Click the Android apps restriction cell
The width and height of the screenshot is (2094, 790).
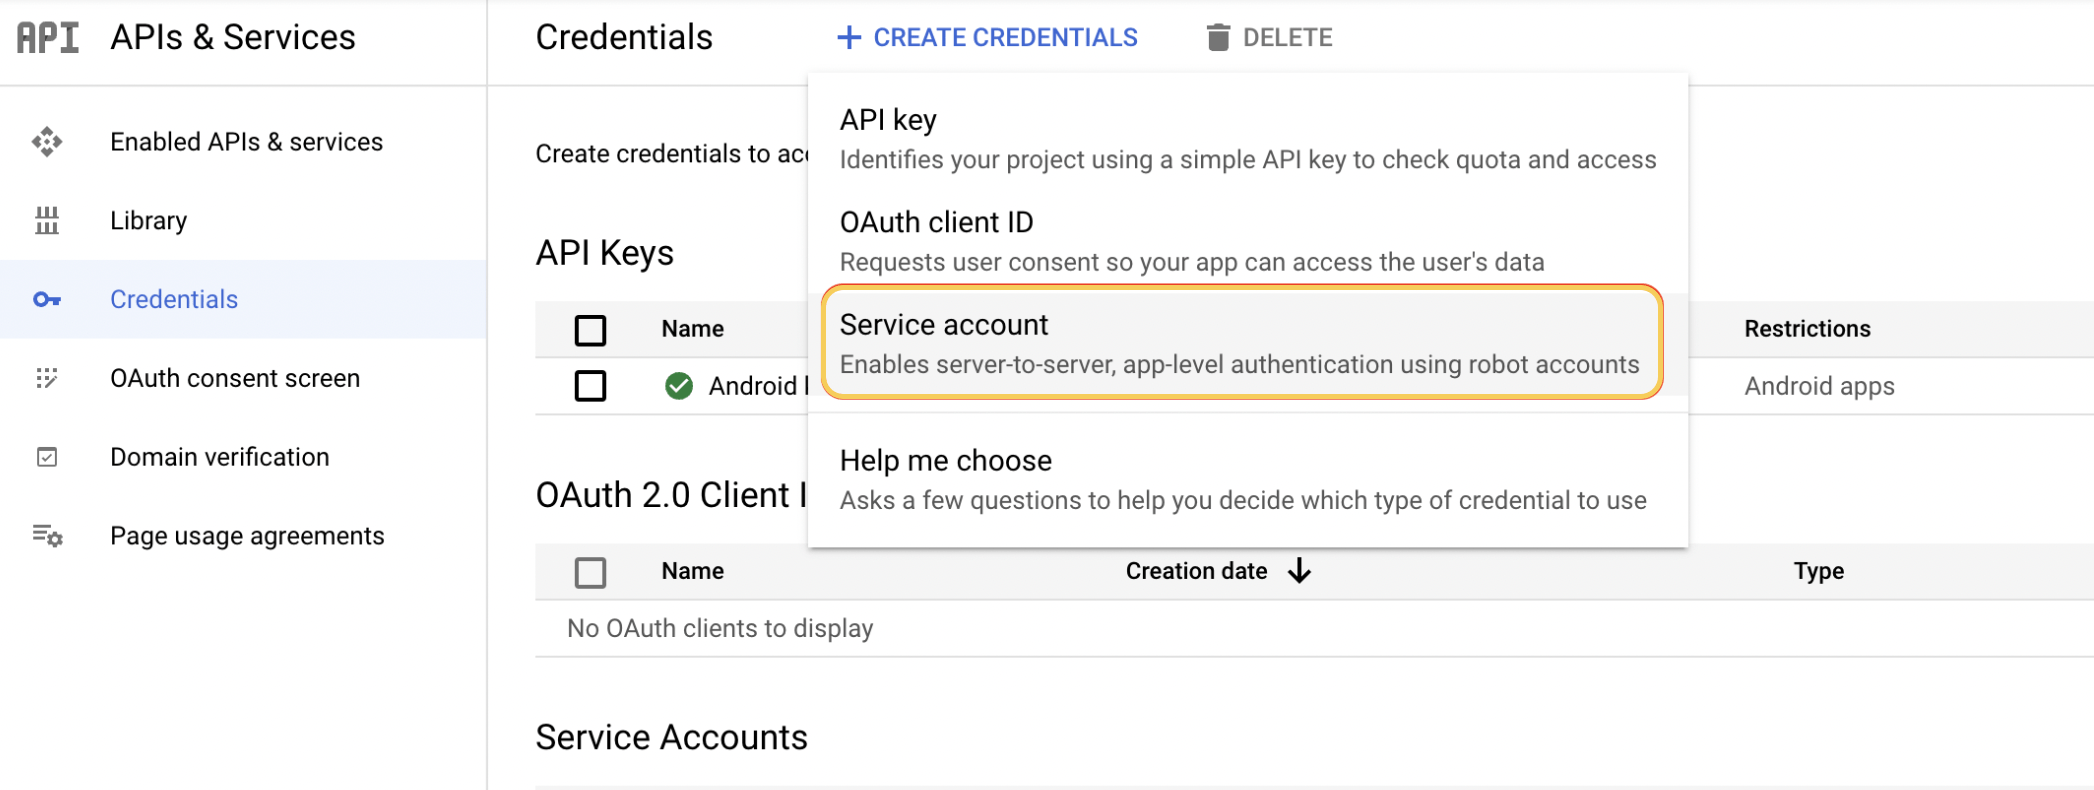pyautogui.click(x=1819, y=386)
